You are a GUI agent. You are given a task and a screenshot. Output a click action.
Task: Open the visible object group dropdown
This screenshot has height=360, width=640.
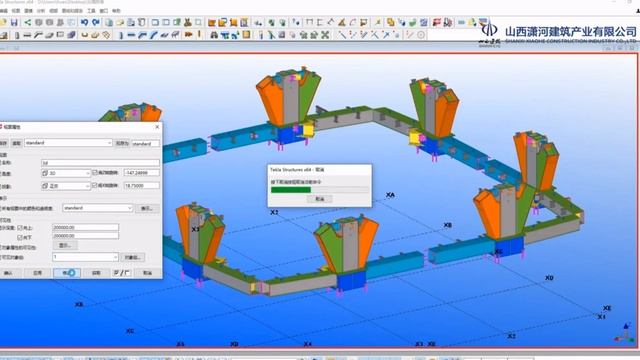point(85,257)
